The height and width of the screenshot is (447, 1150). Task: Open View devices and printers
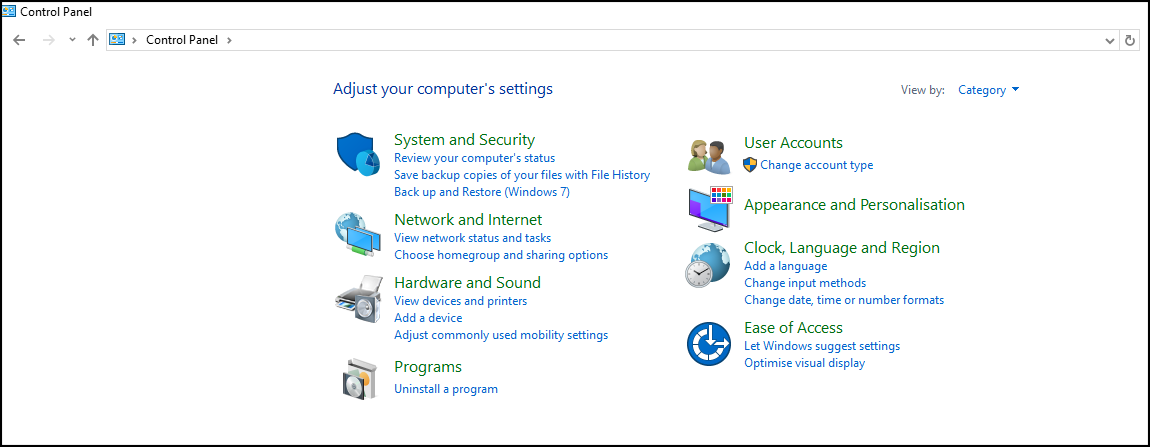pos(461,301)
